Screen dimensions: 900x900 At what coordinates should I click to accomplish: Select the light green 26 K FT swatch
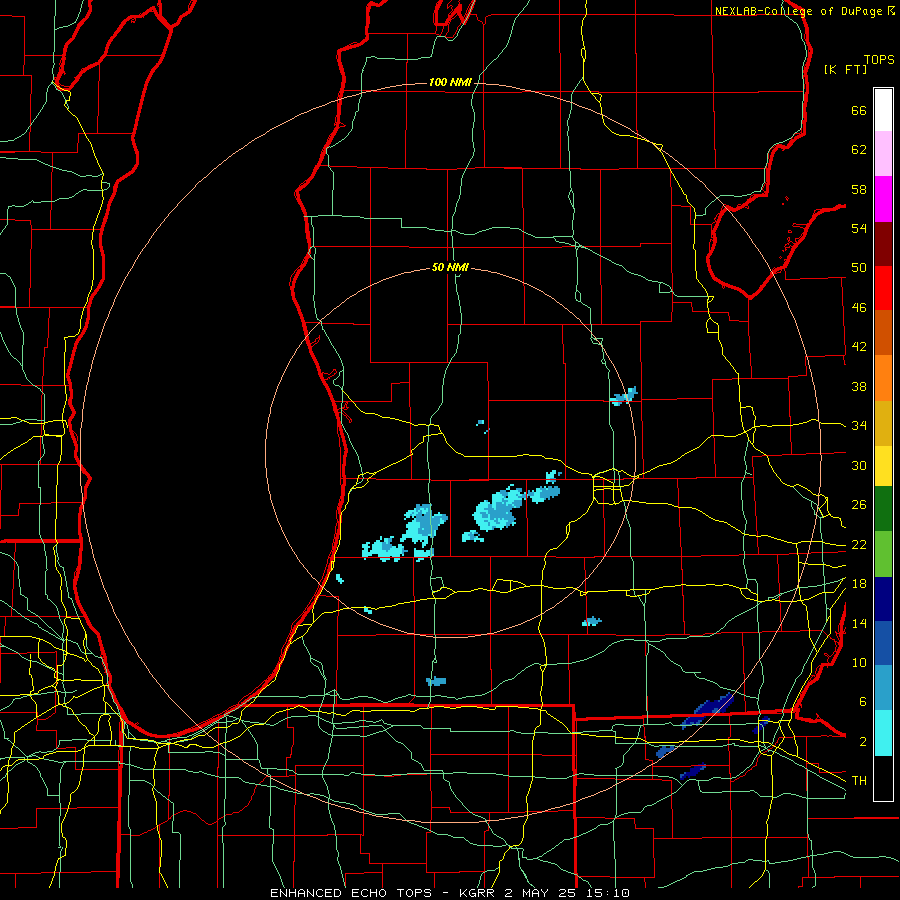883,554
